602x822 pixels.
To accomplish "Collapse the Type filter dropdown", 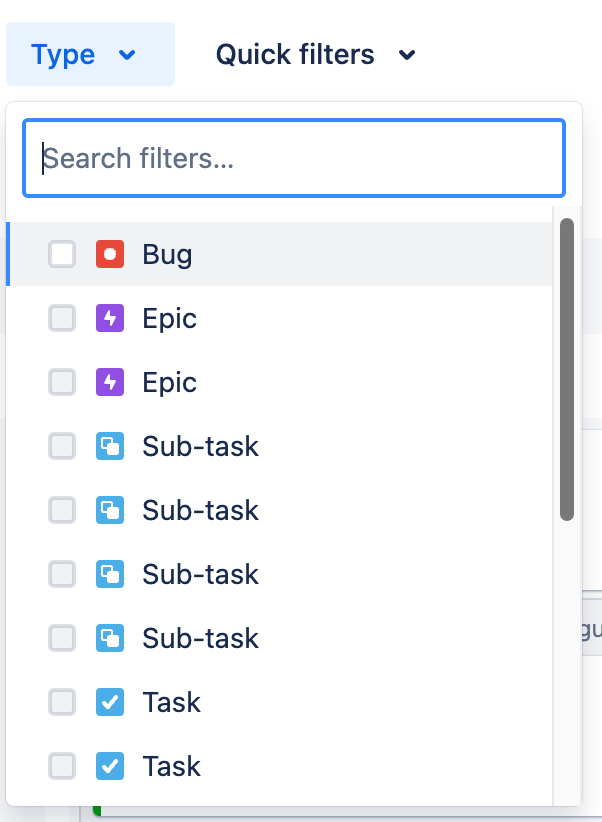I will (x=90, y=54).
